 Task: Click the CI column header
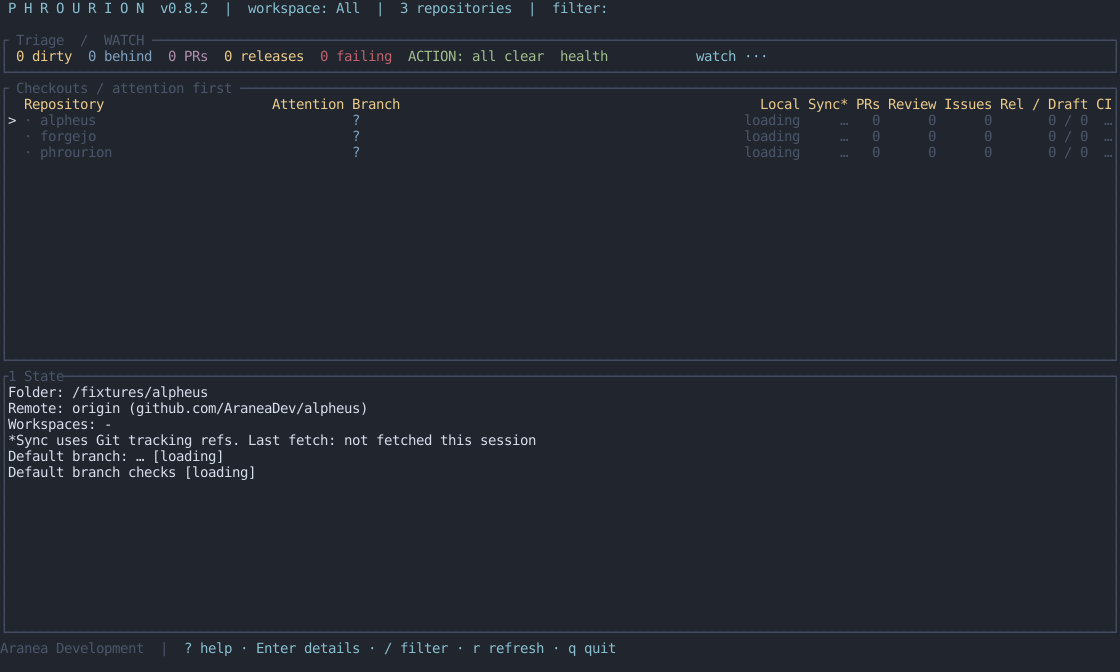coord(1104,104)
